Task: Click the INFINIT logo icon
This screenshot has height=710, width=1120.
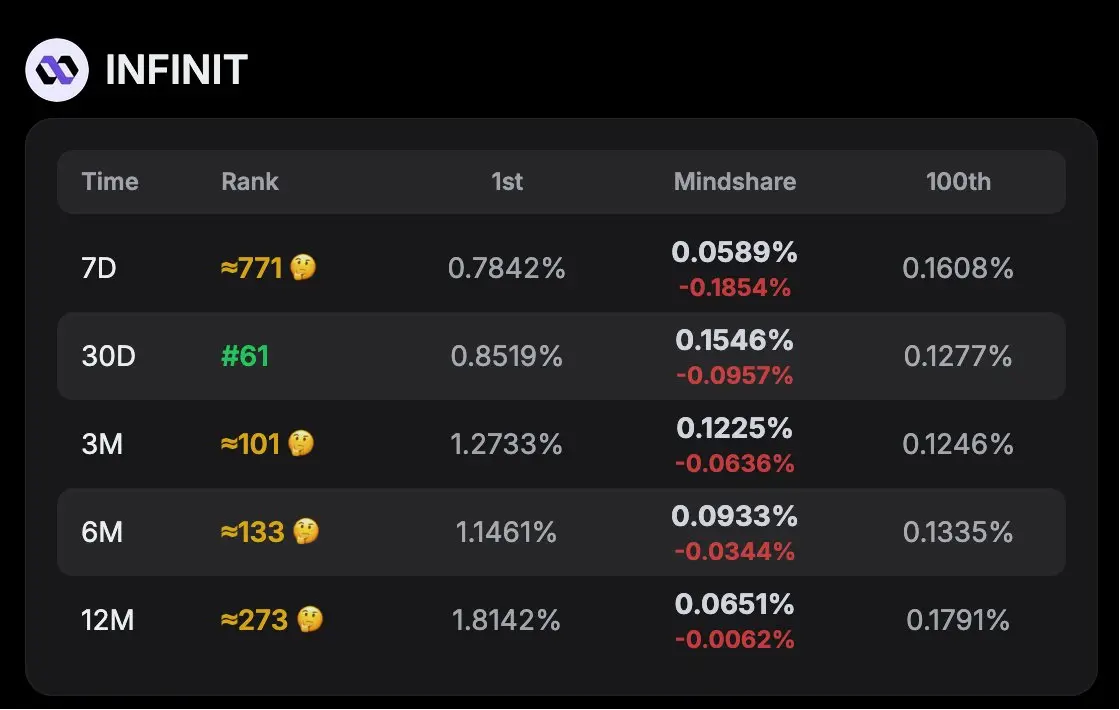Action: tap(57, 70)
